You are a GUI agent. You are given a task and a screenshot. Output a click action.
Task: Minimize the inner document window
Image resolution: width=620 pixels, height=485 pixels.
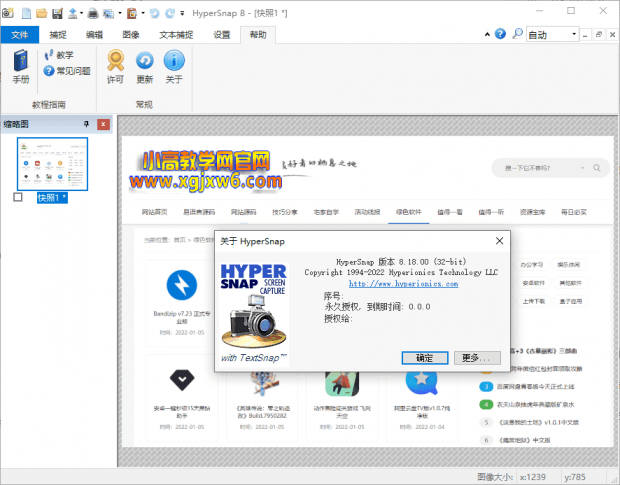tap(585, 35)
